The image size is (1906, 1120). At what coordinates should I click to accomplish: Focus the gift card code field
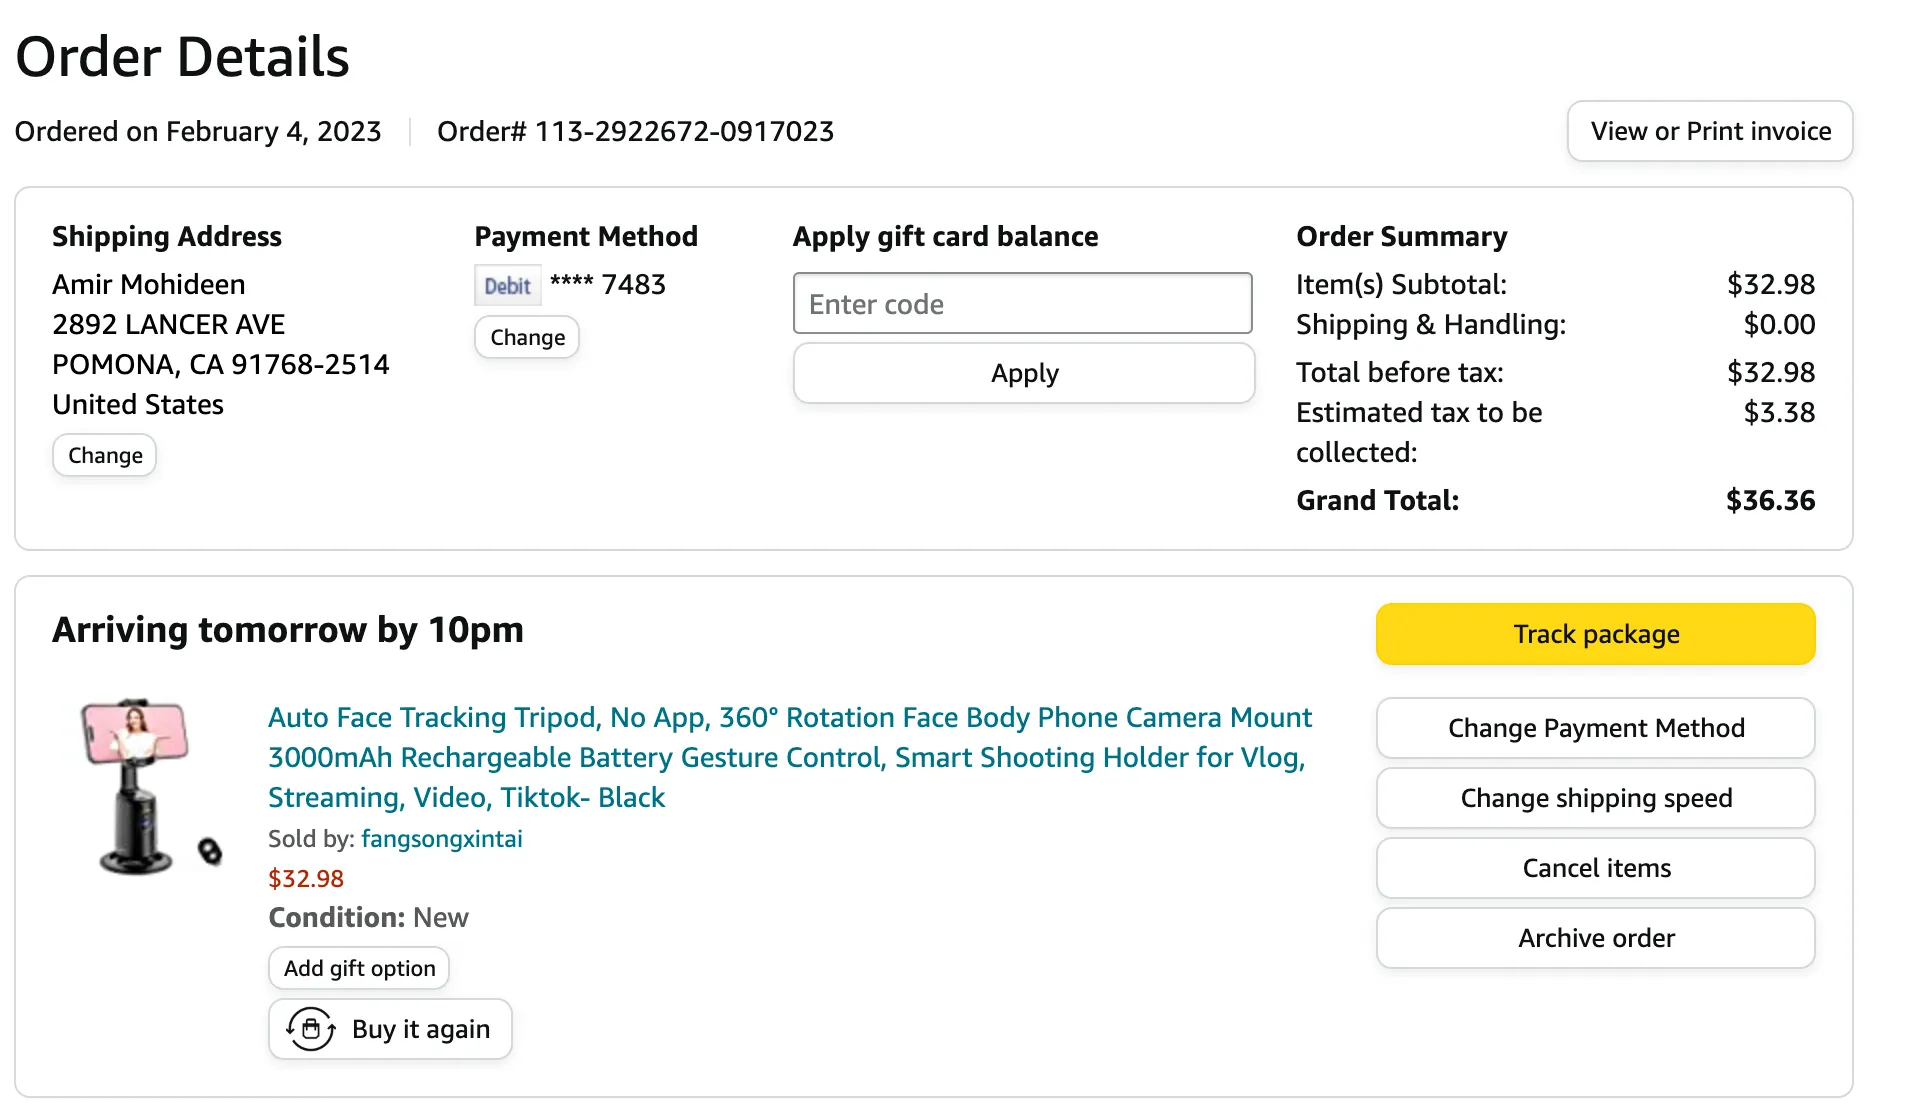(x=1022, y=304)
